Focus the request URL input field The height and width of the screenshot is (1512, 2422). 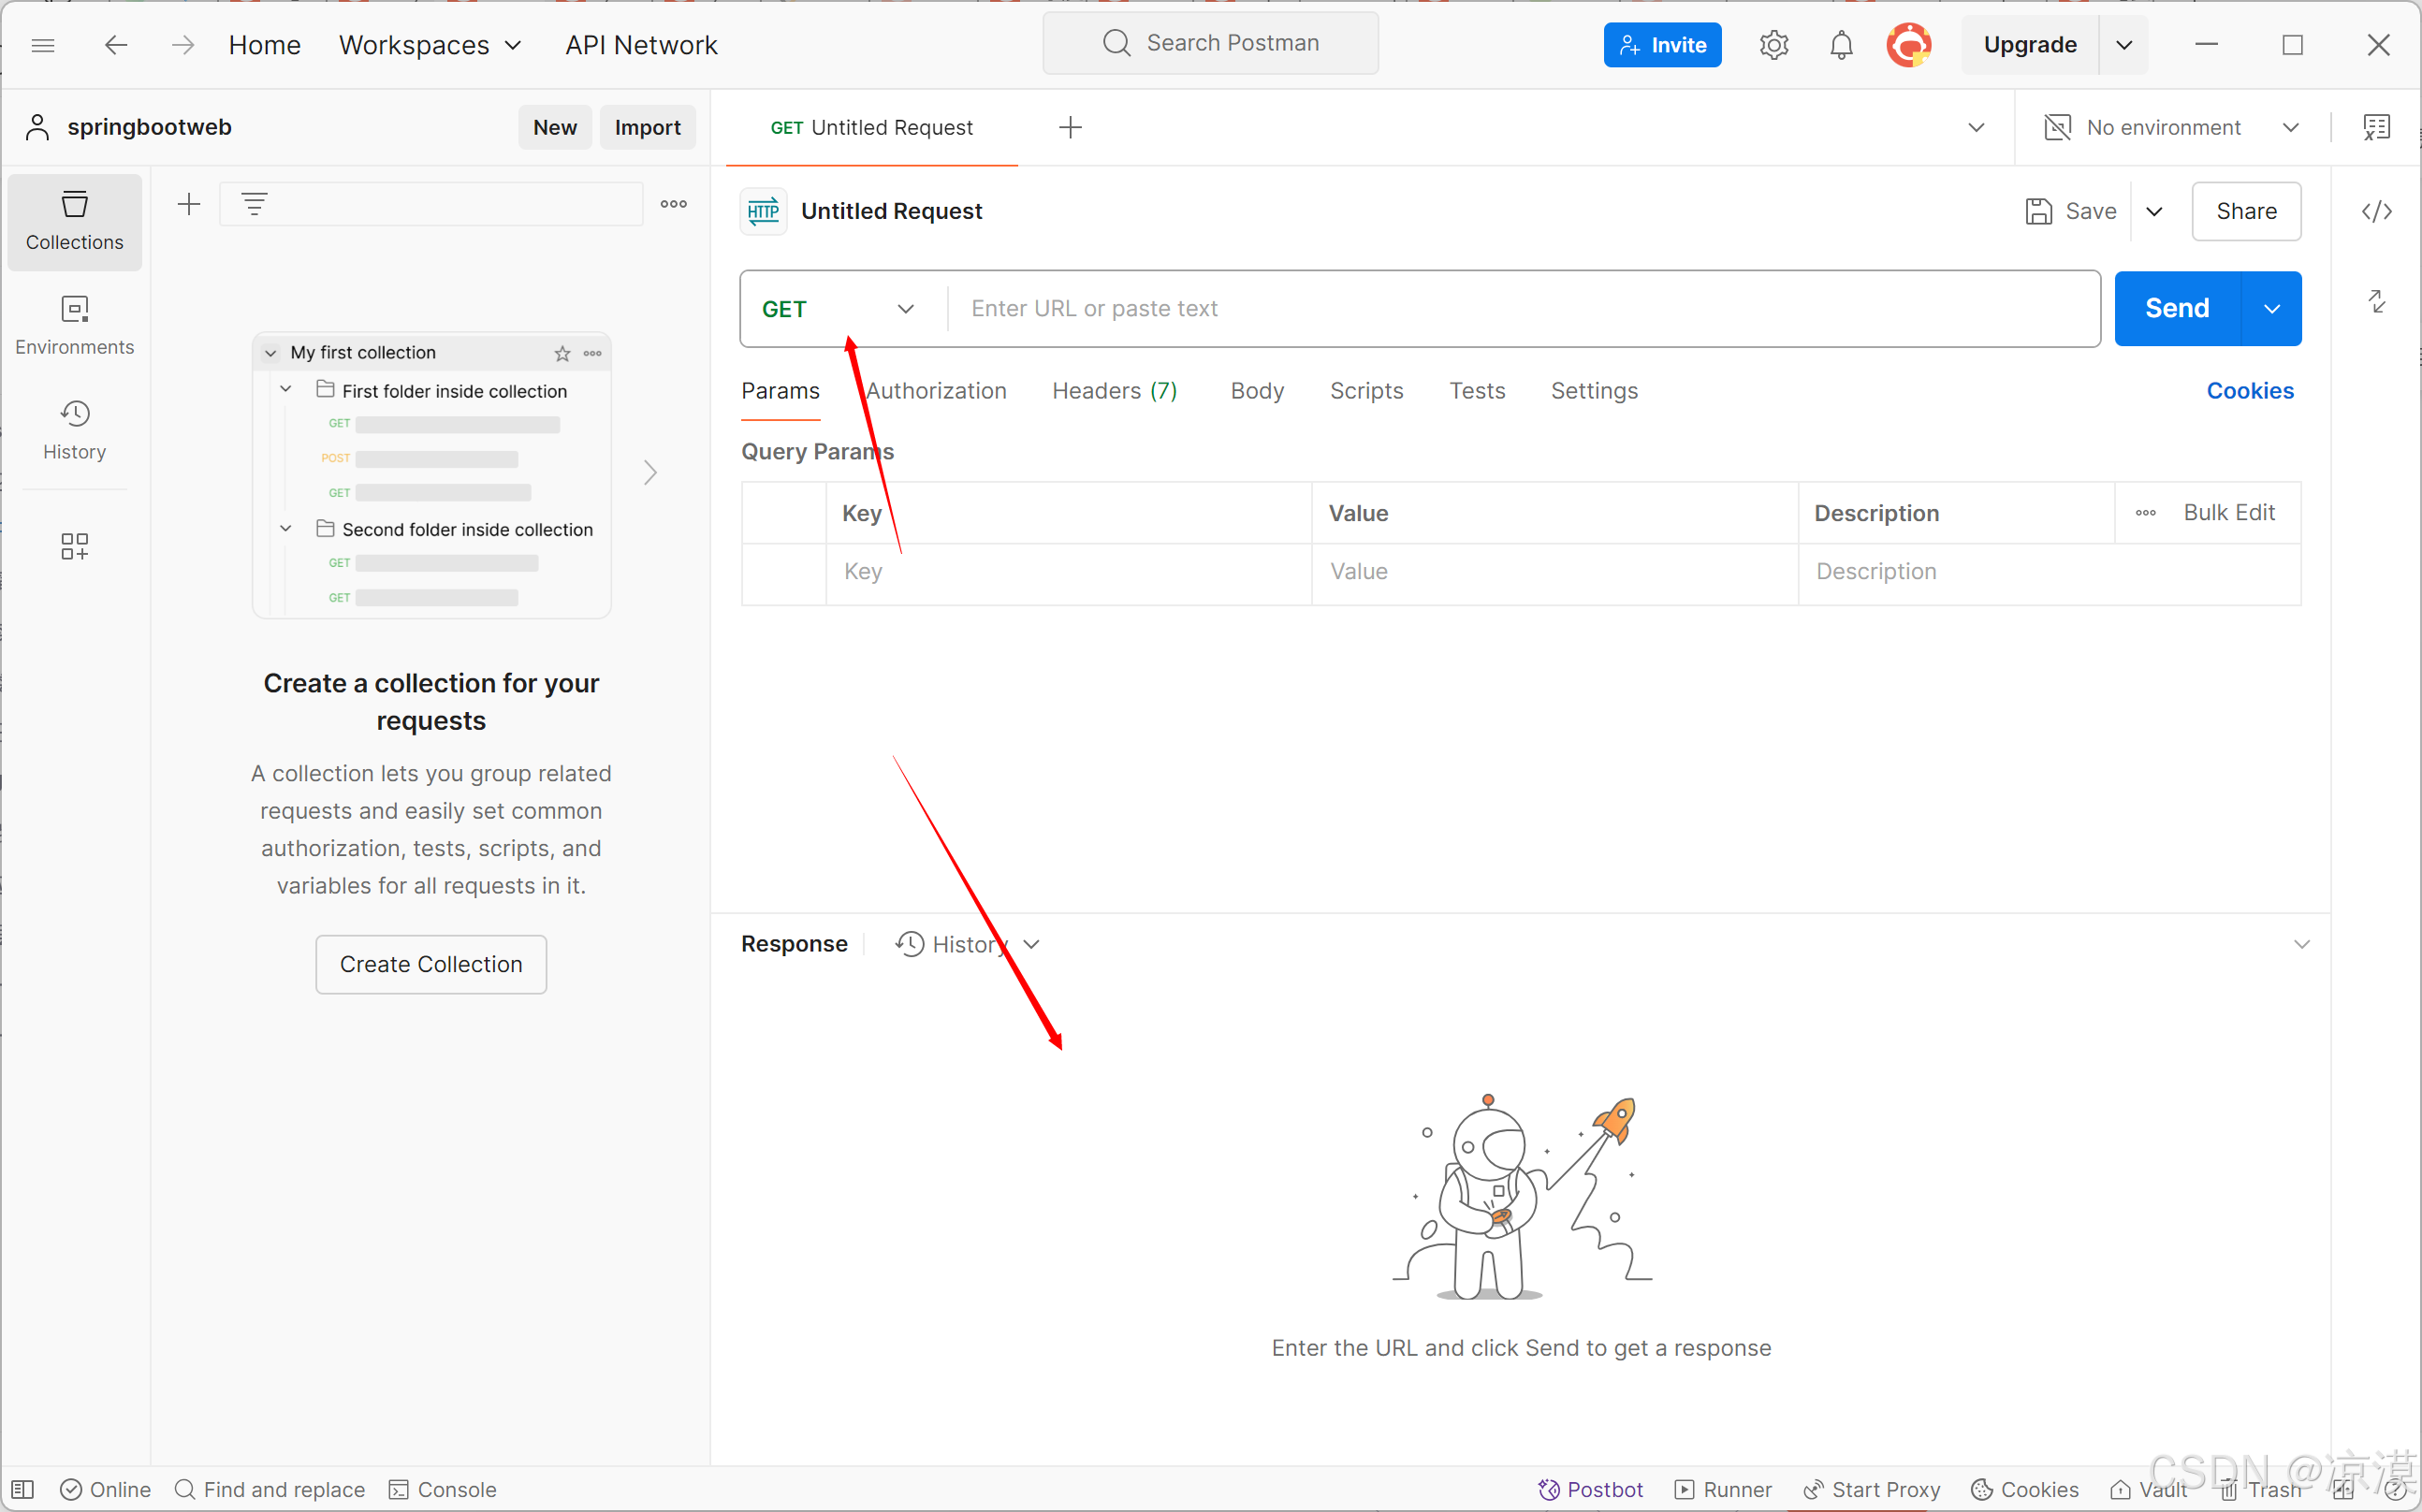pyautogui.click(x=1523, y=309)
